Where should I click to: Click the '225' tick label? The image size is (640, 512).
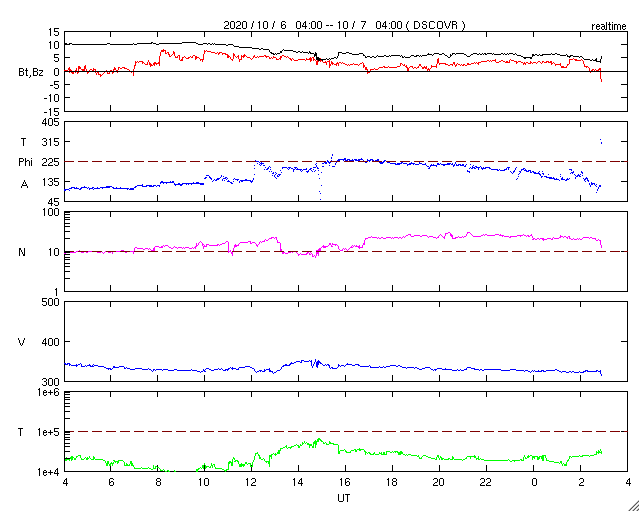pyautogui.click(x=51, y=163)
